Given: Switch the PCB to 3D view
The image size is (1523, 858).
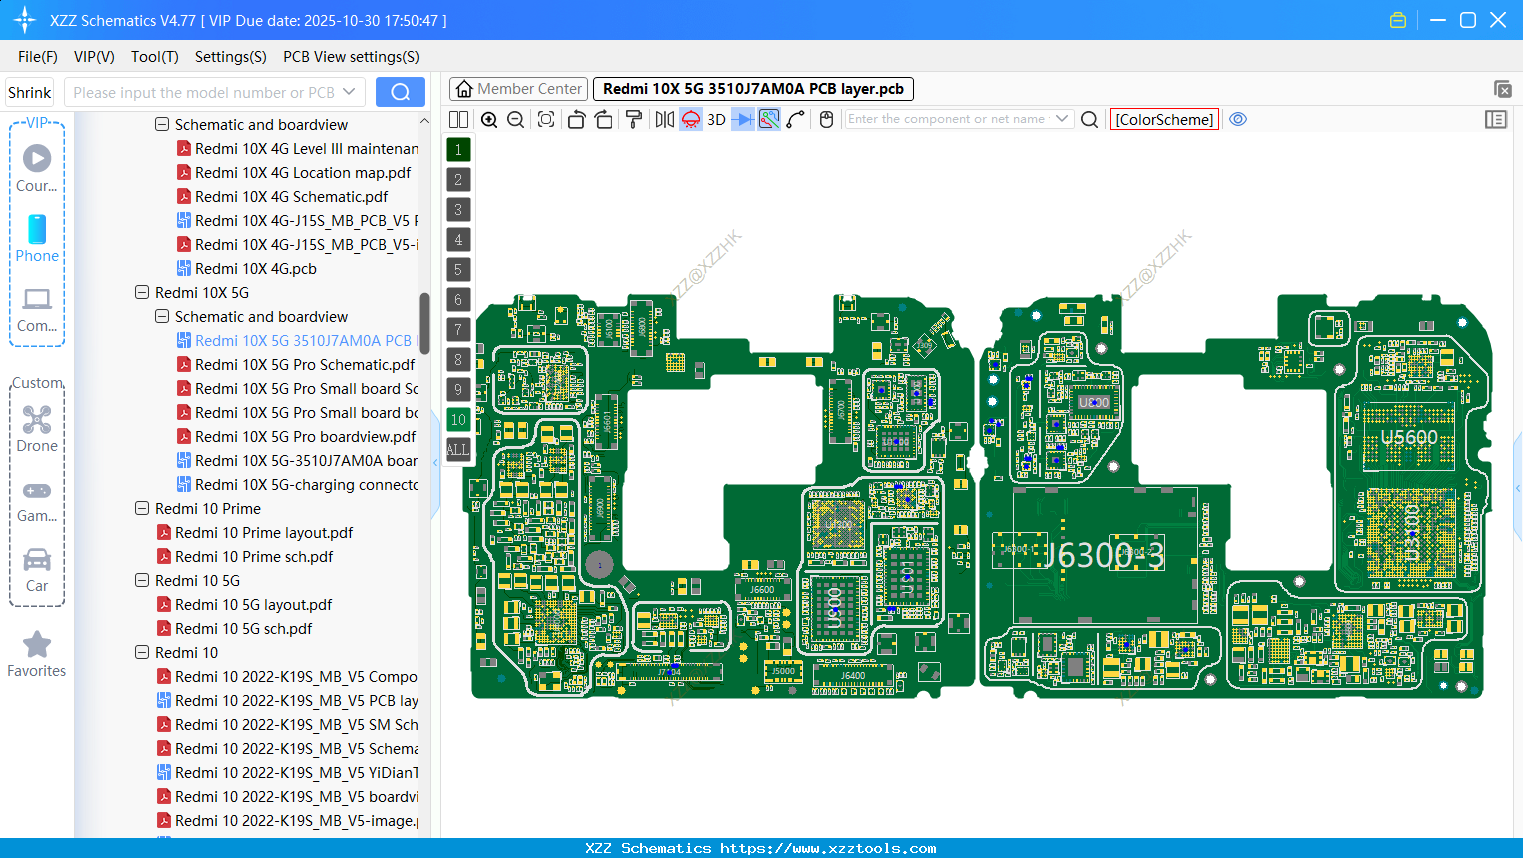Looking at the screenshot, I should point(714,119).
